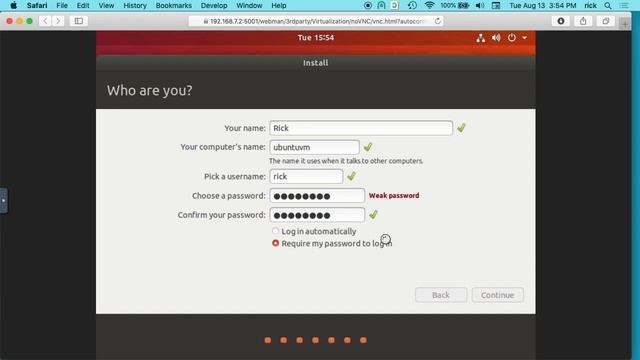Open the Develop menu
Viewport: 640px width, 360px height.
[x=214, y=5]
